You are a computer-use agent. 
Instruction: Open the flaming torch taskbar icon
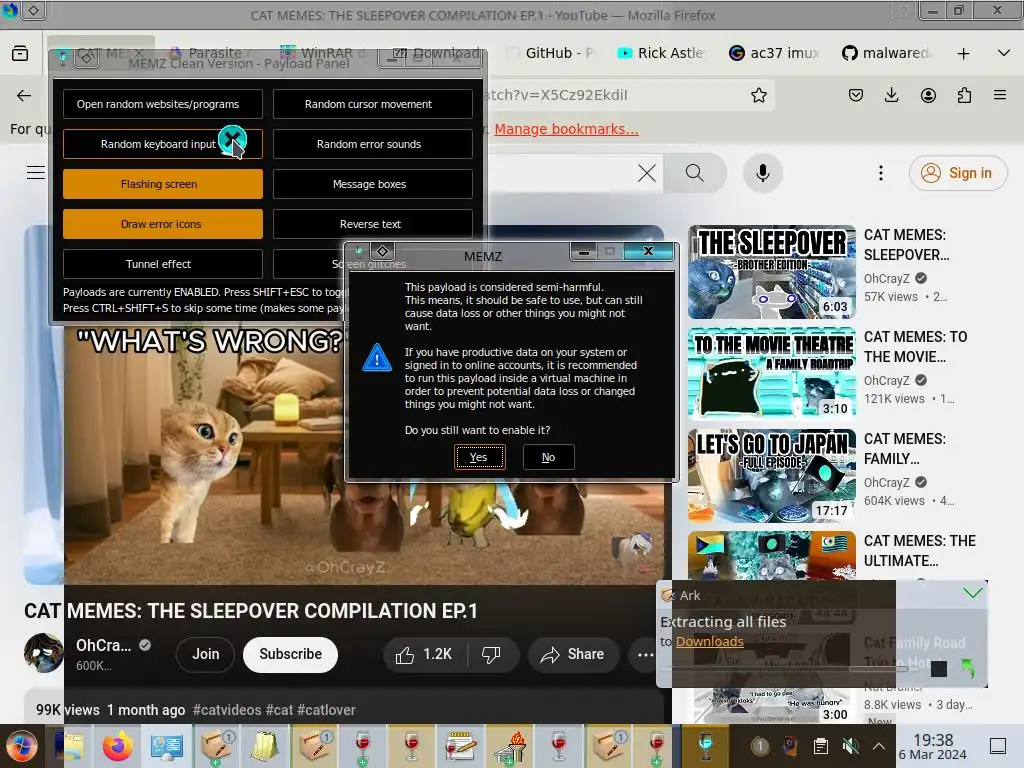510,746
